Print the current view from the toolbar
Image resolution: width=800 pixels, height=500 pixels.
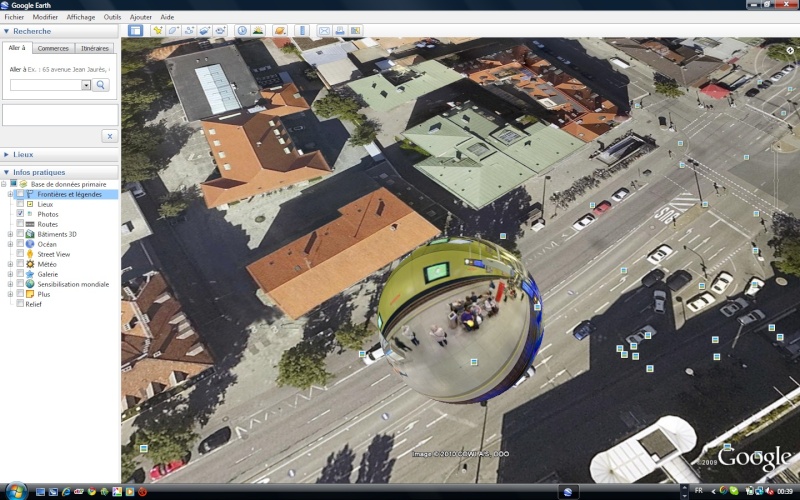[339, 31]
